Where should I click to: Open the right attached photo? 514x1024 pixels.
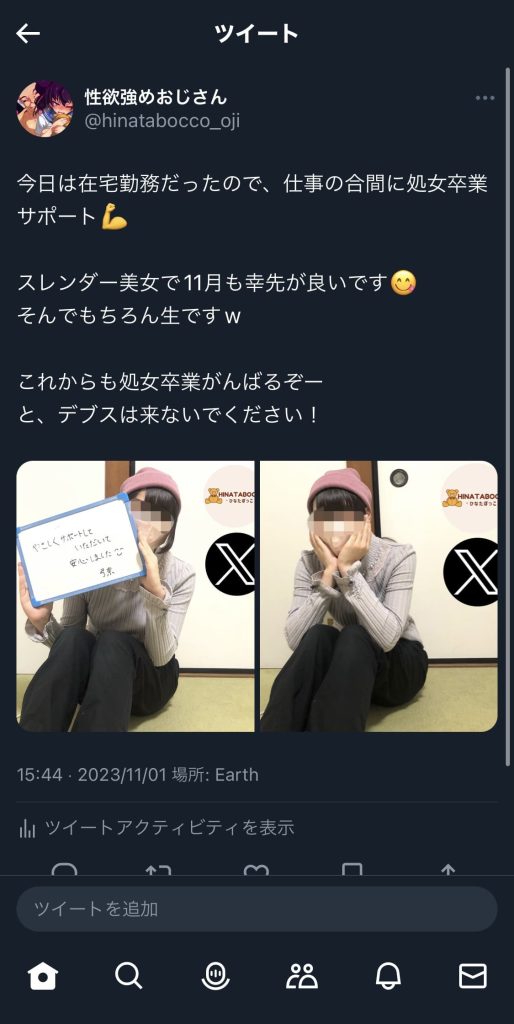(x=379, y=596)
